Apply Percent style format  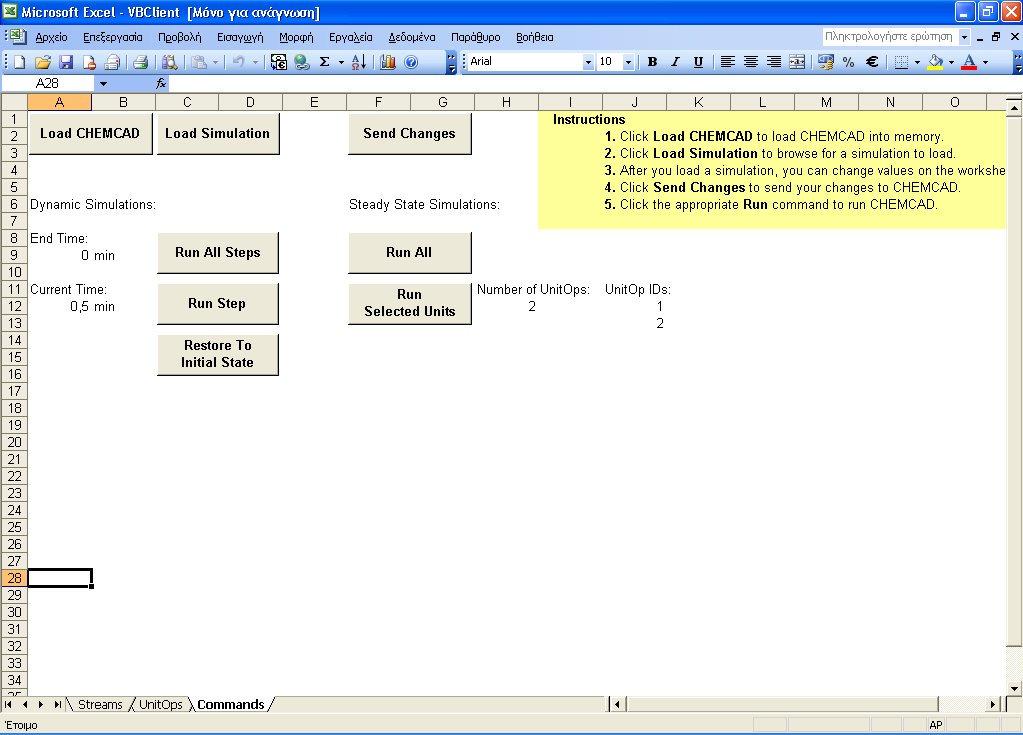pos(848,62)
